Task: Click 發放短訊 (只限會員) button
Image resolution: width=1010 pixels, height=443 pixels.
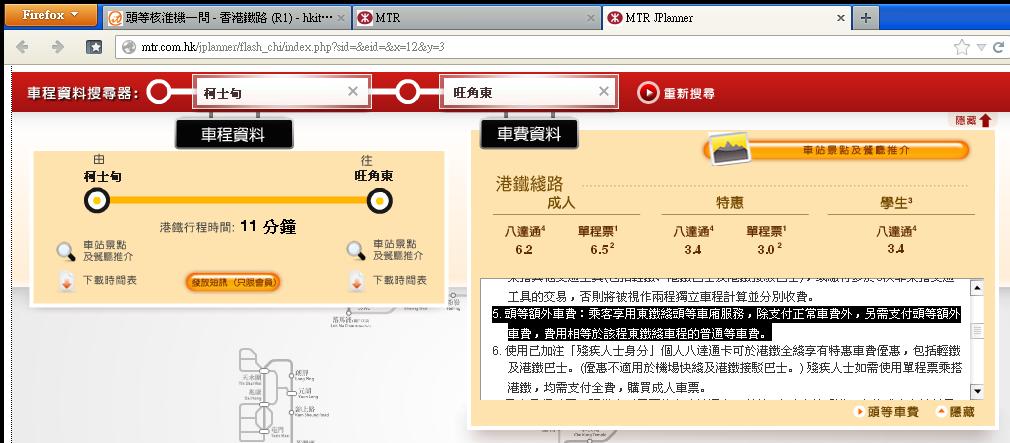Action: [x=233, y=282]
